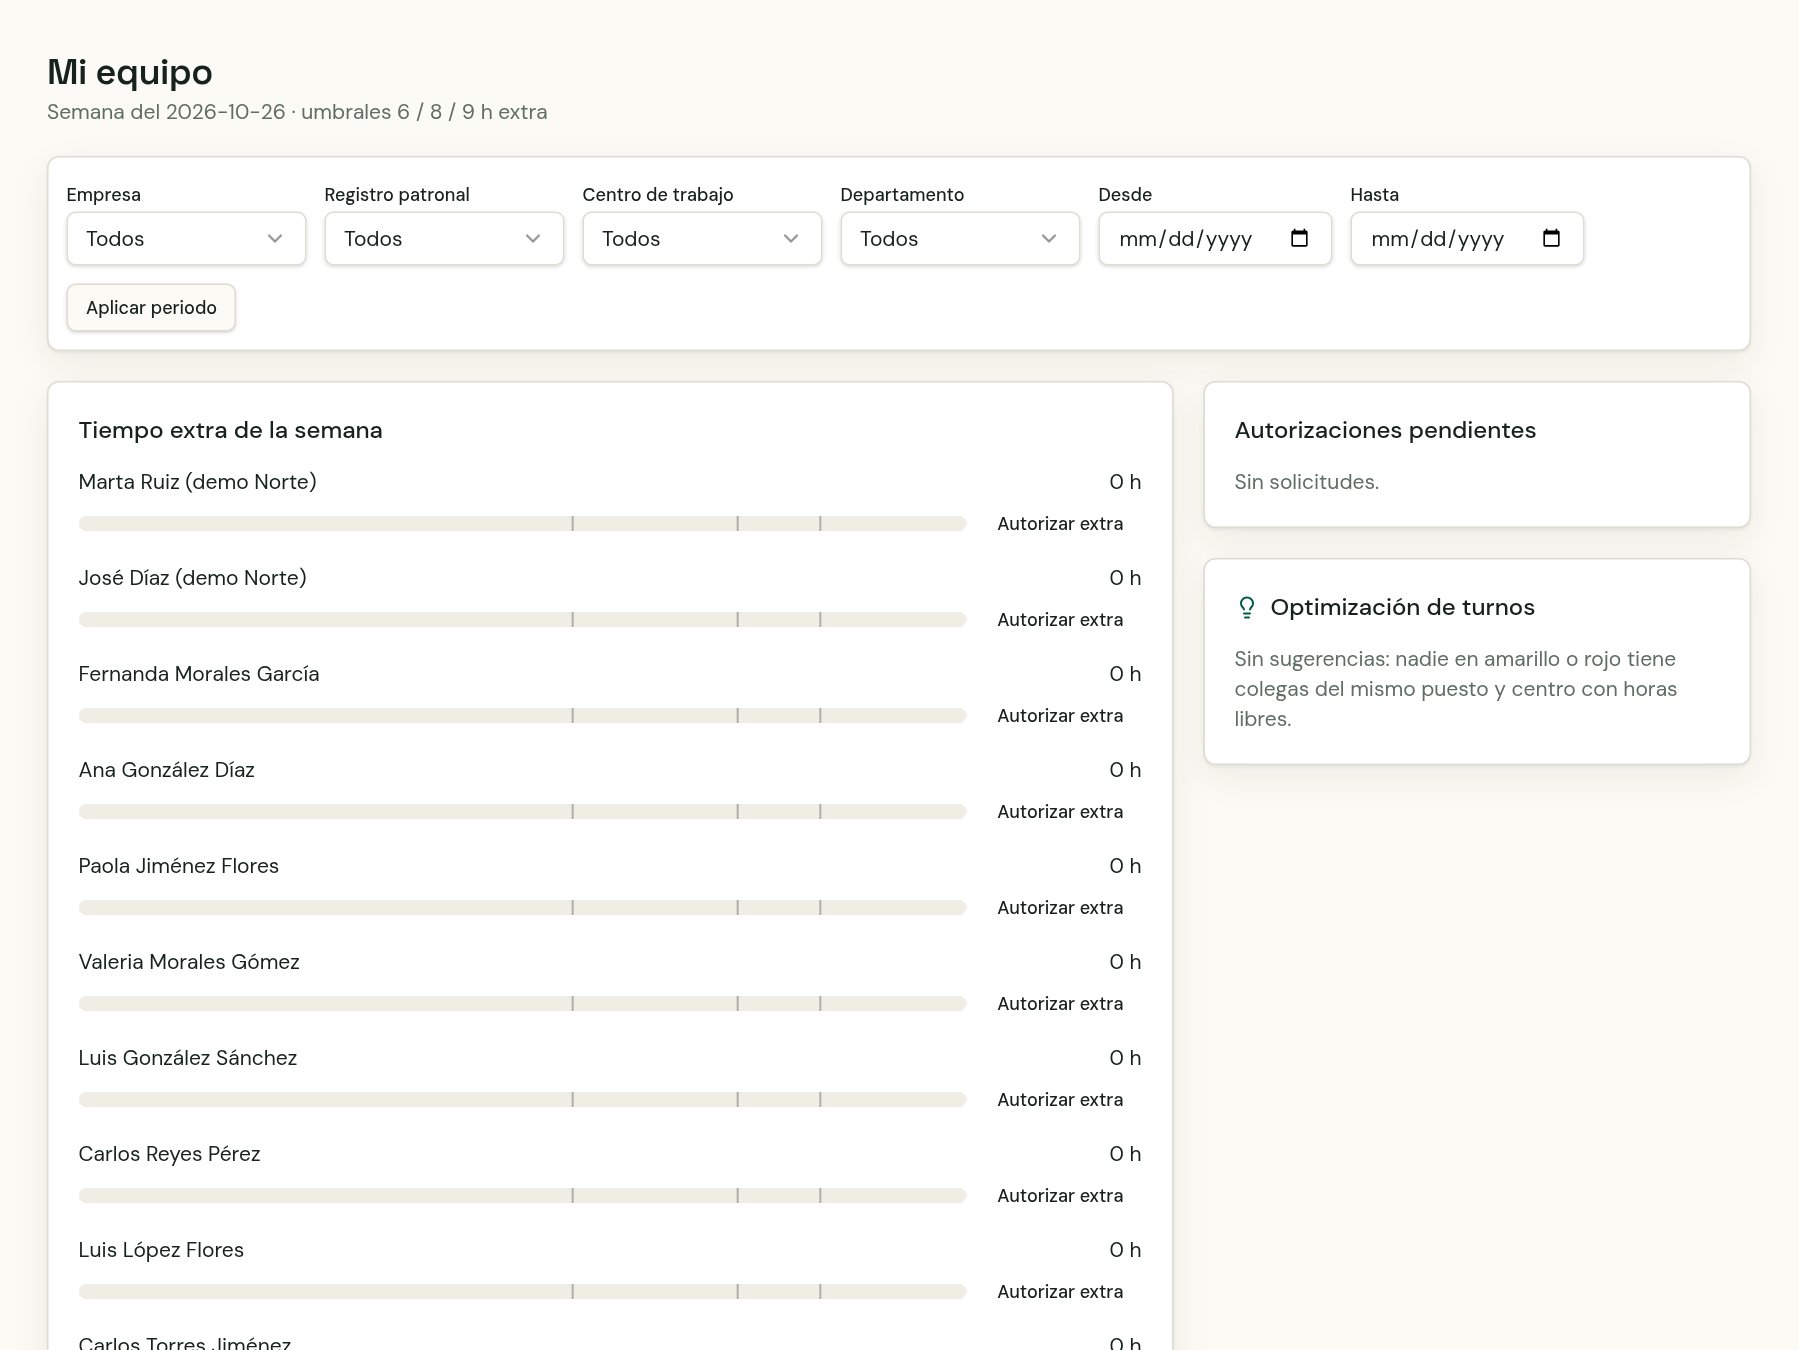The image size is (1799, 1350).
Task: Focus the Hasta date input field
Action: coord(1467,239)
